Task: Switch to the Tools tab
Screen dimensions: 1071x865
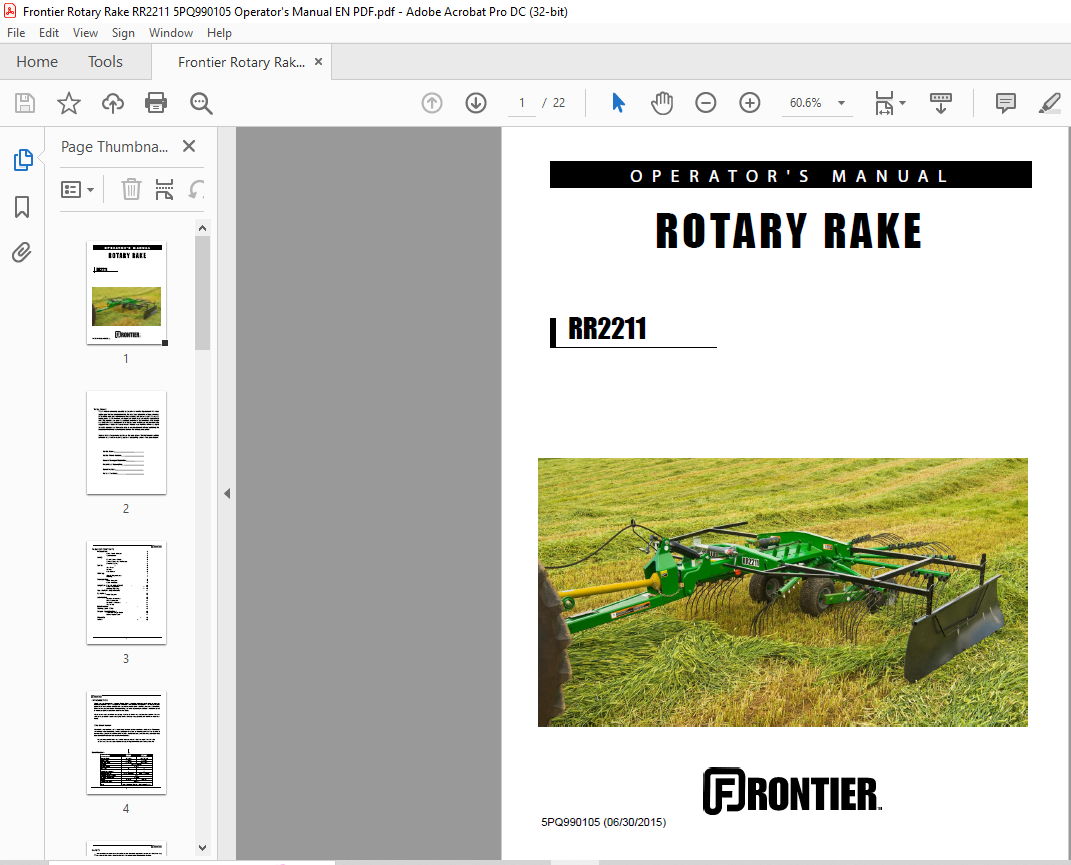Action: pos(105,61)
